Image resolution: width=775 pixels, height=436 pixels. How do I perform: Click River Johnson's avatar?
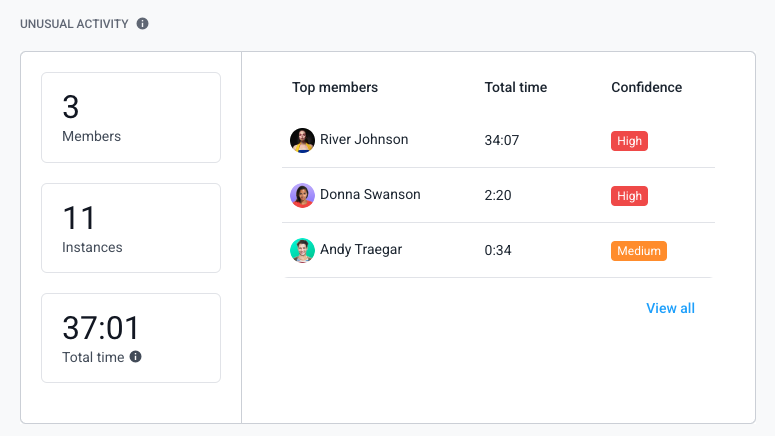click(x=302, y=140)
